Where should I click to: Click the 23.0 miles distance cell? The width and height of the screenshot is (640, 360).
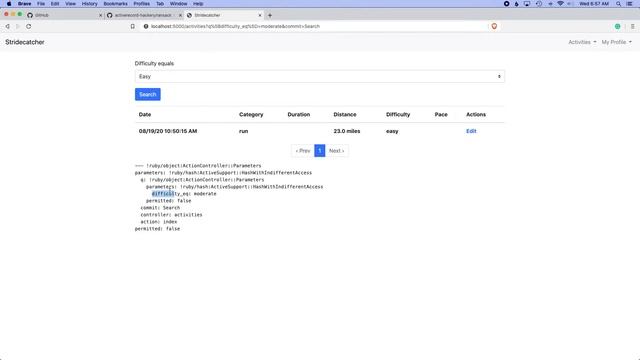click(347, 131)
